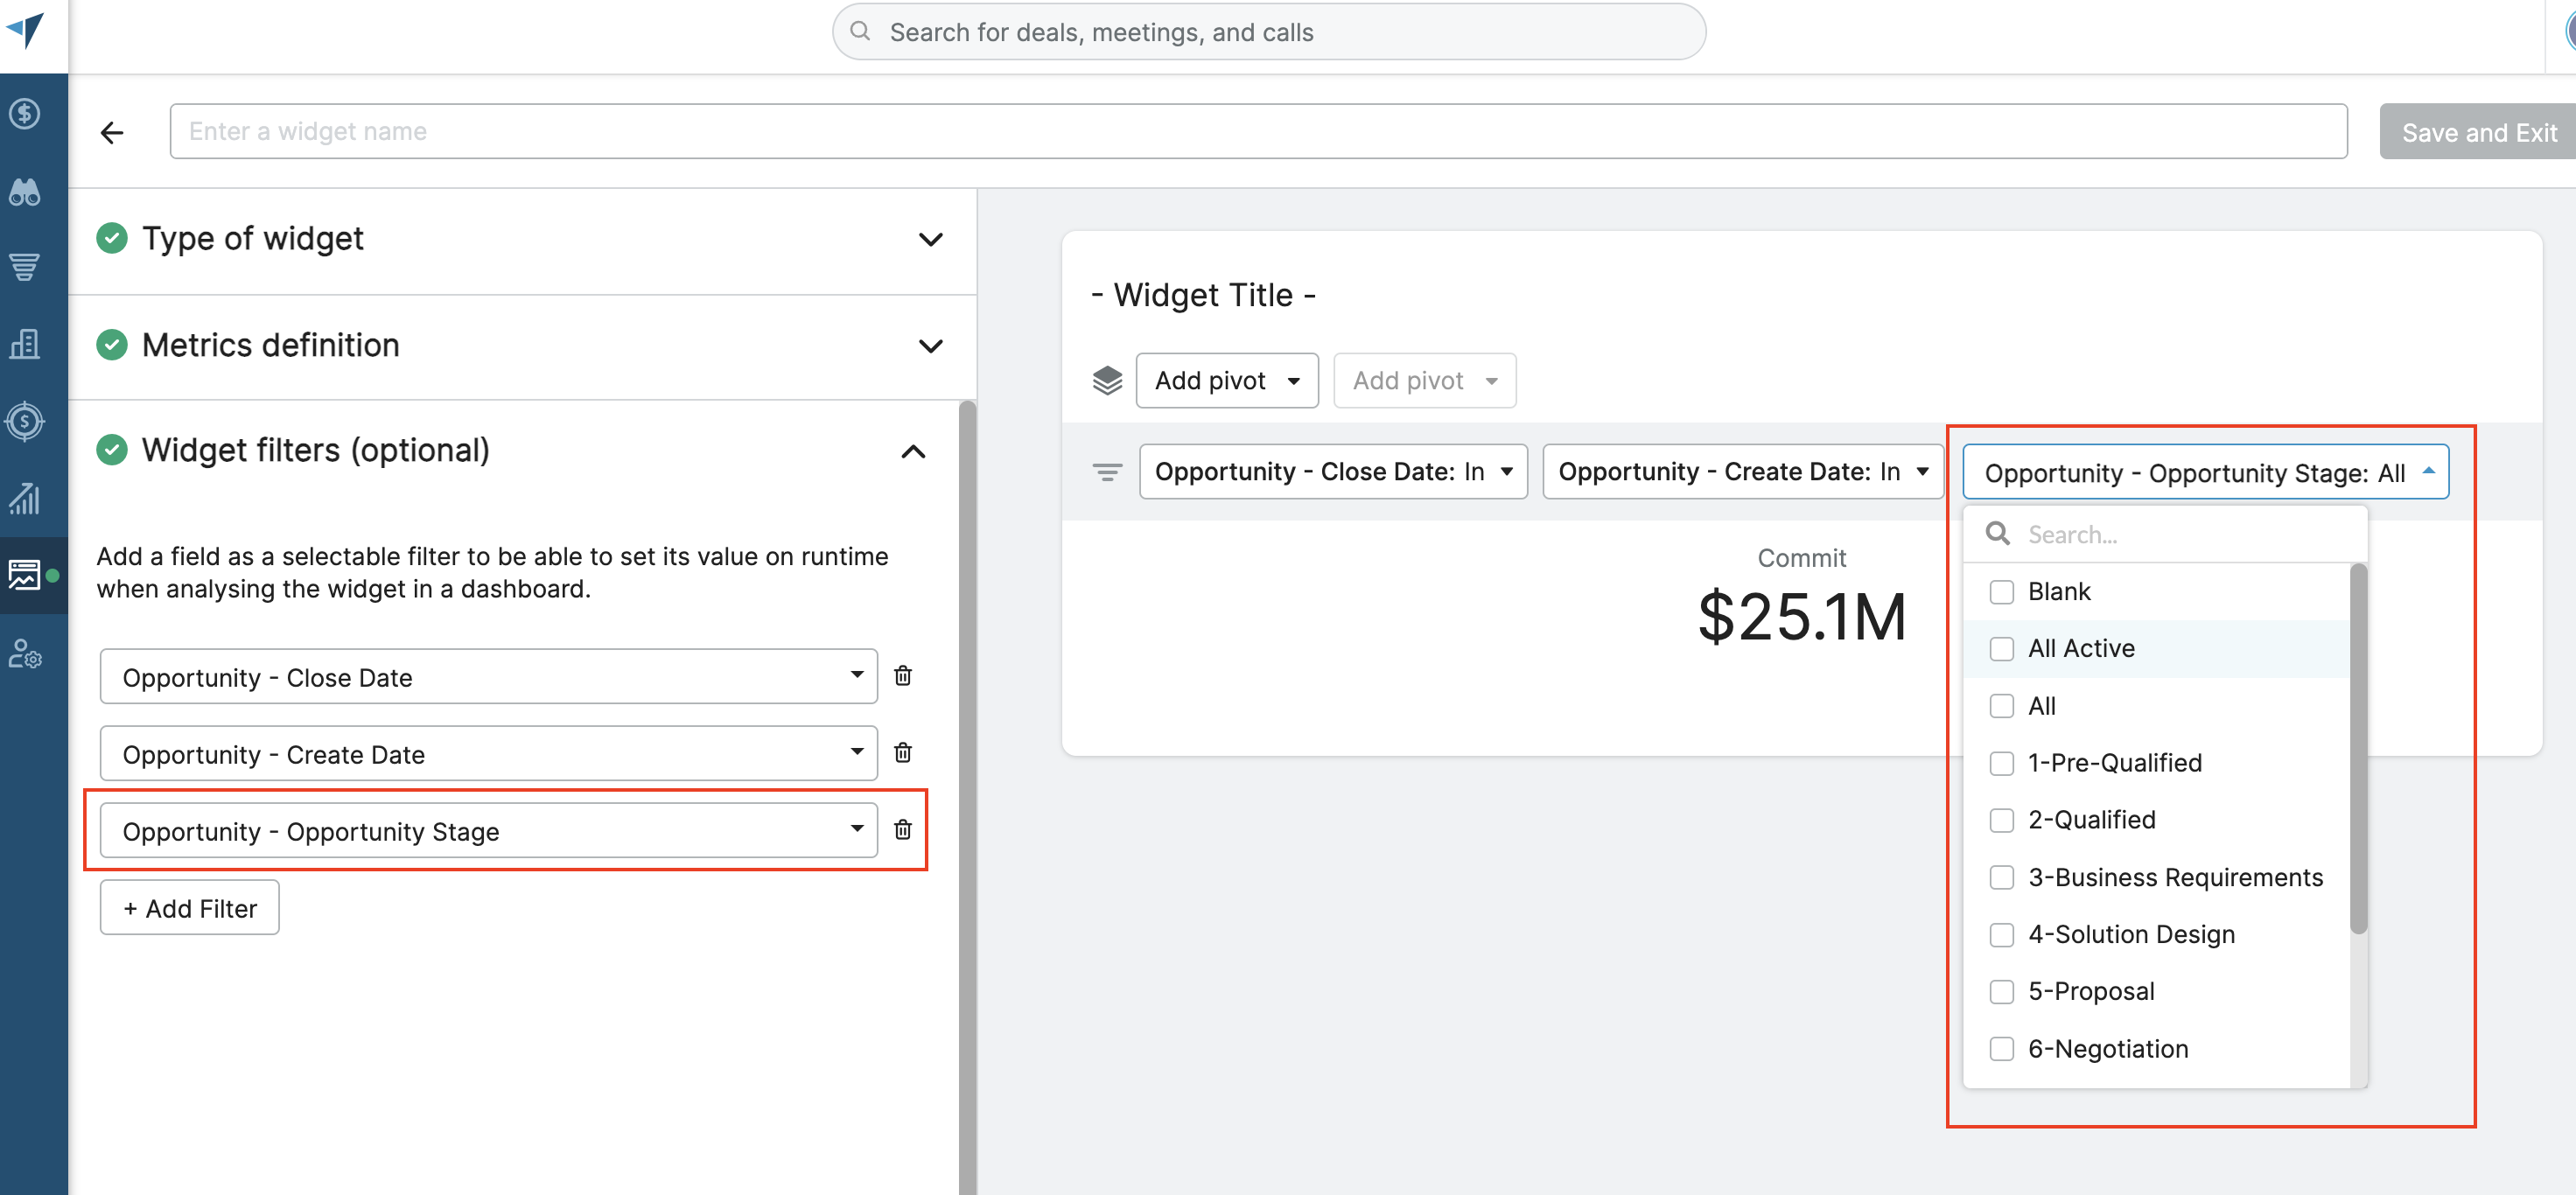Click the widget name input field
Viewport: 2576px width, 1195px height.
(x=1258, y=131)
